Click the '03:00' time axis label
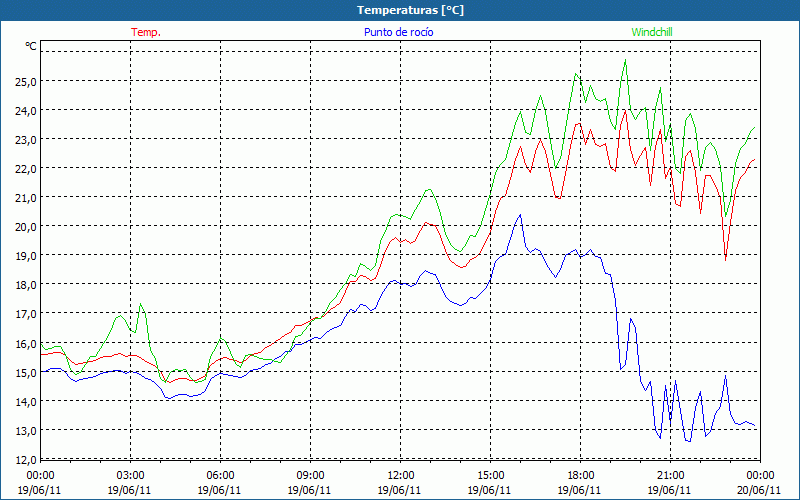The height and width of the screenshot is (500, 800). (x=130, y=476)
